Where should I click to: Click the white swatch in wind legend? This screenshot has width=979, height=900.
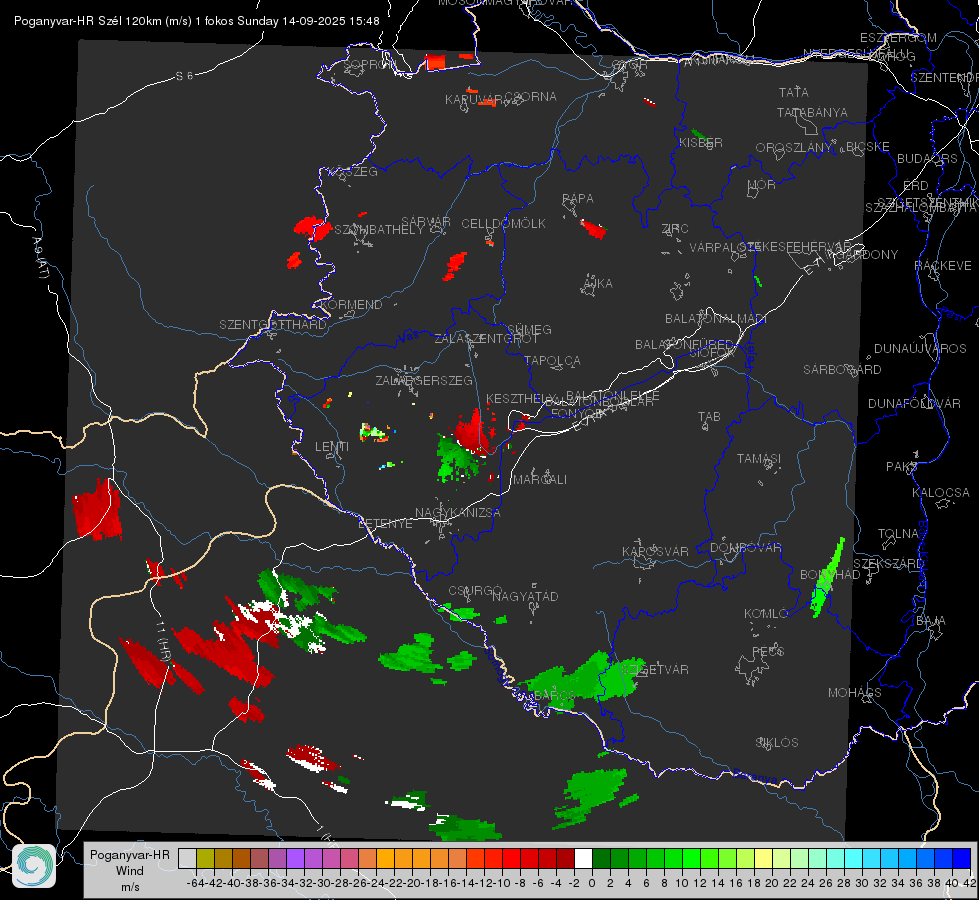pos(583,858)
